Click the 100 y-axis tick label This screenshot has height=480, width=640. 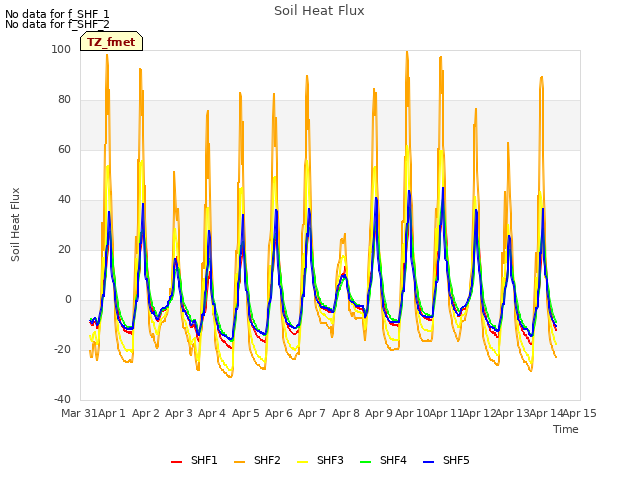(x=61, y=50)
